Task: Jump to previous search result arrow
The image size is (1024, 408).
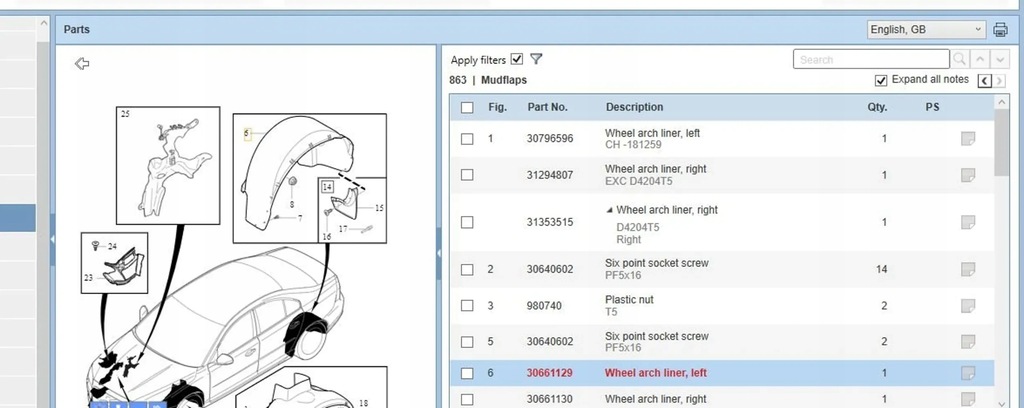Action: pos(980,59)
